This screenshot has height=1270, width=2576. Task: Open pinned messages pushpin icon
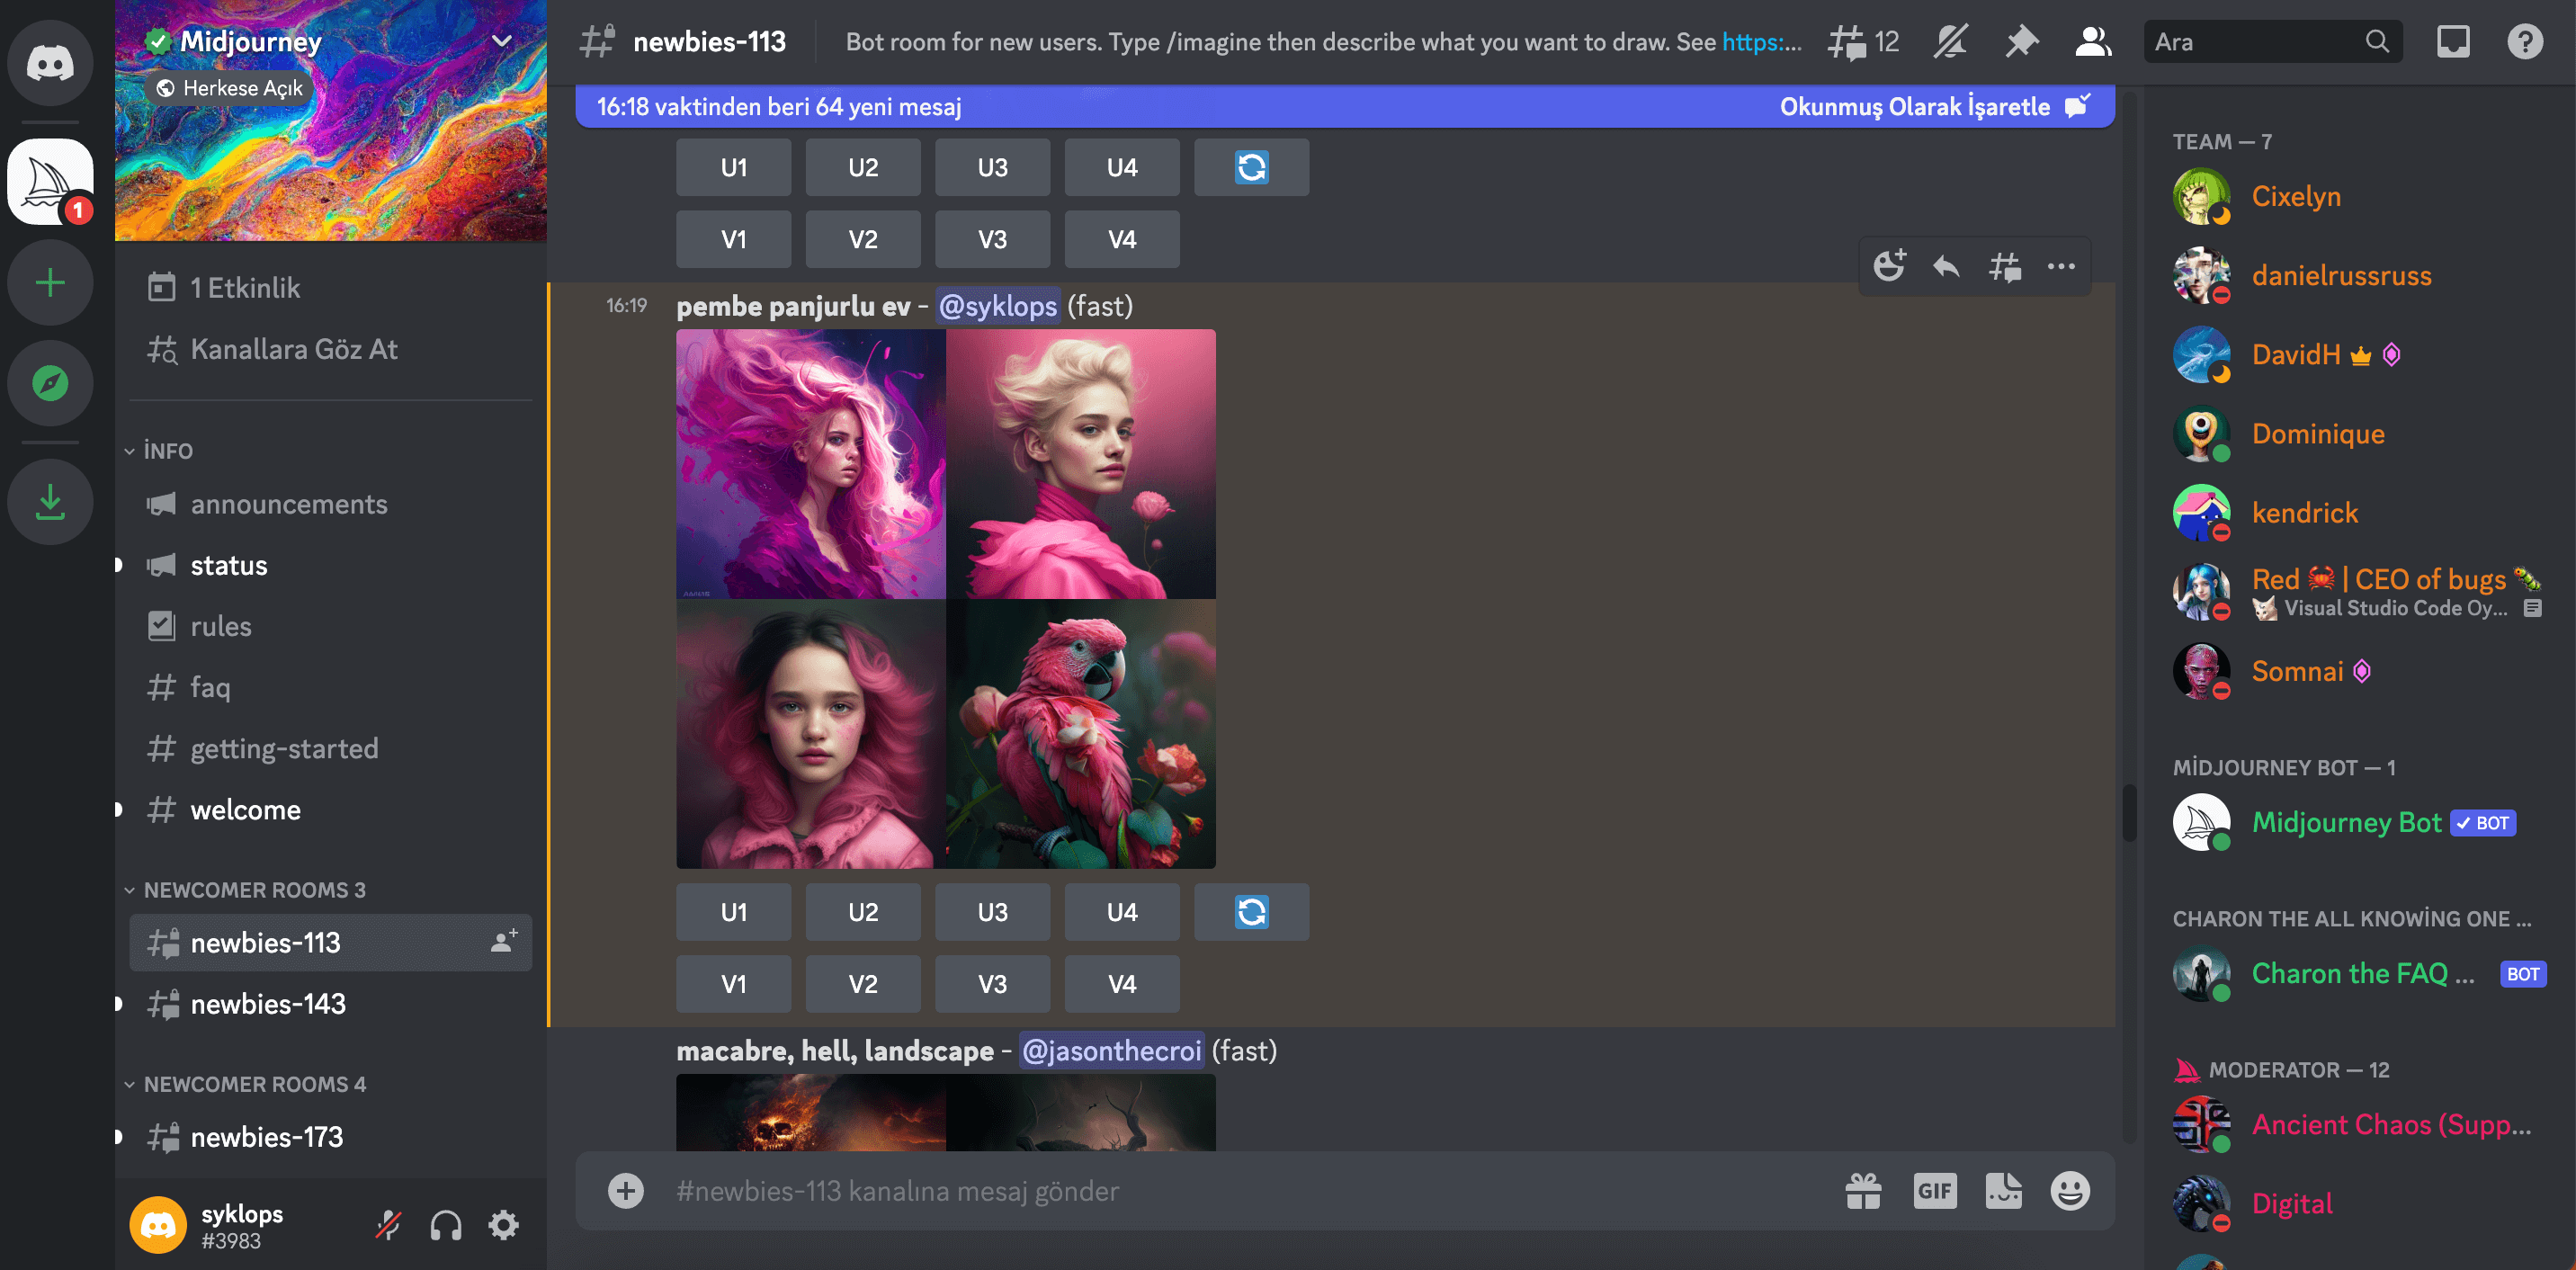2021,42
